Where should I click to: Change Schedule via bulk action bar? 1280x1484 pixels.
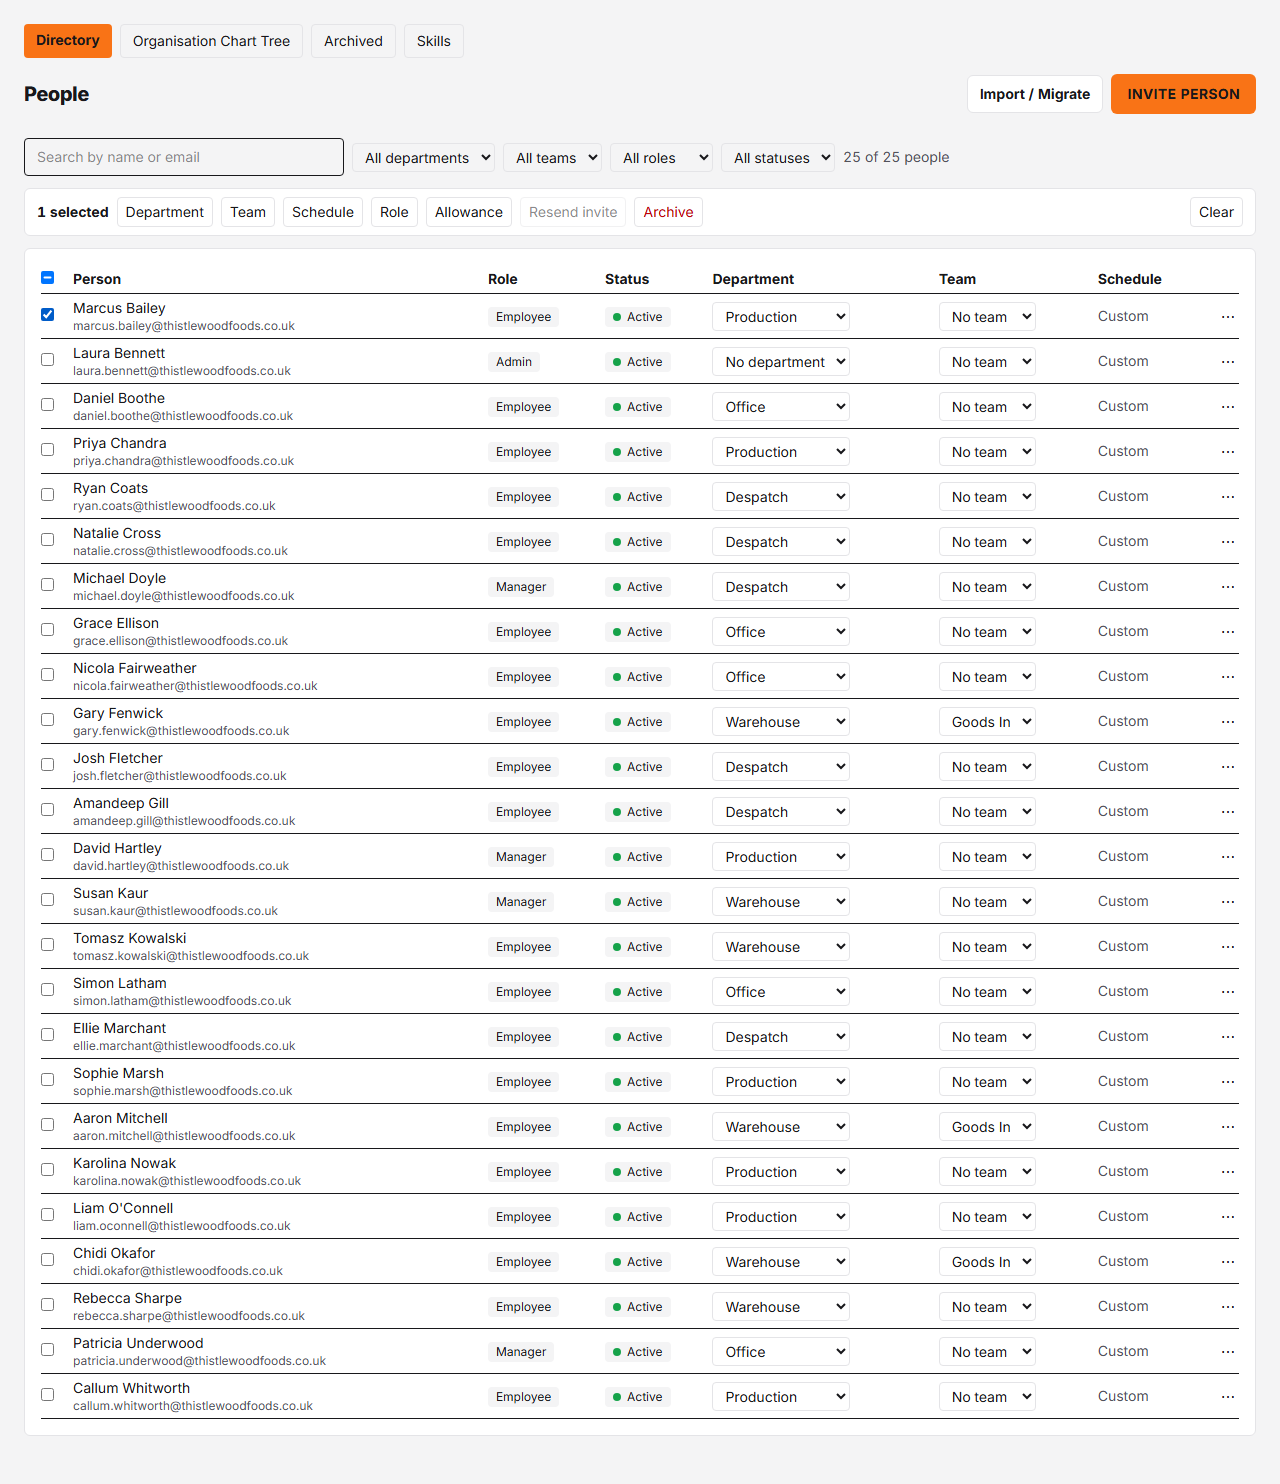click(x=323, y=212)
